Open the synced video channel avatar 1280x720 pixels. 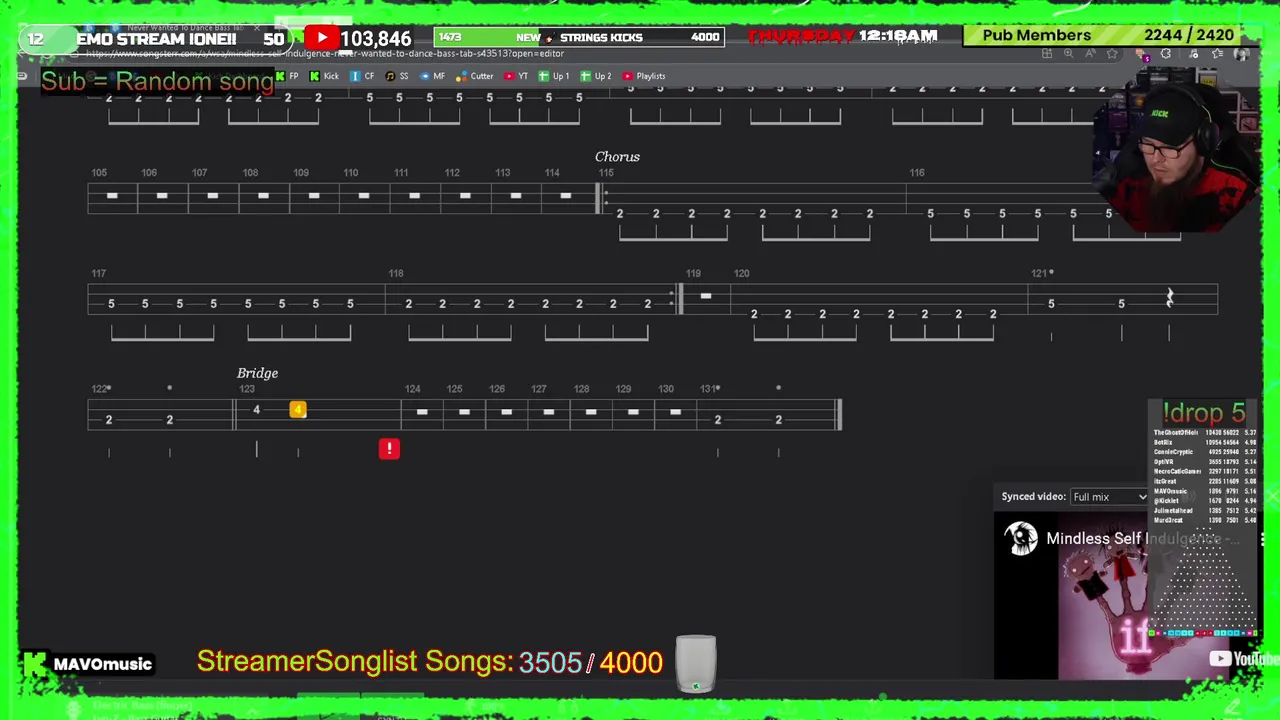(x=1021, y=539)
